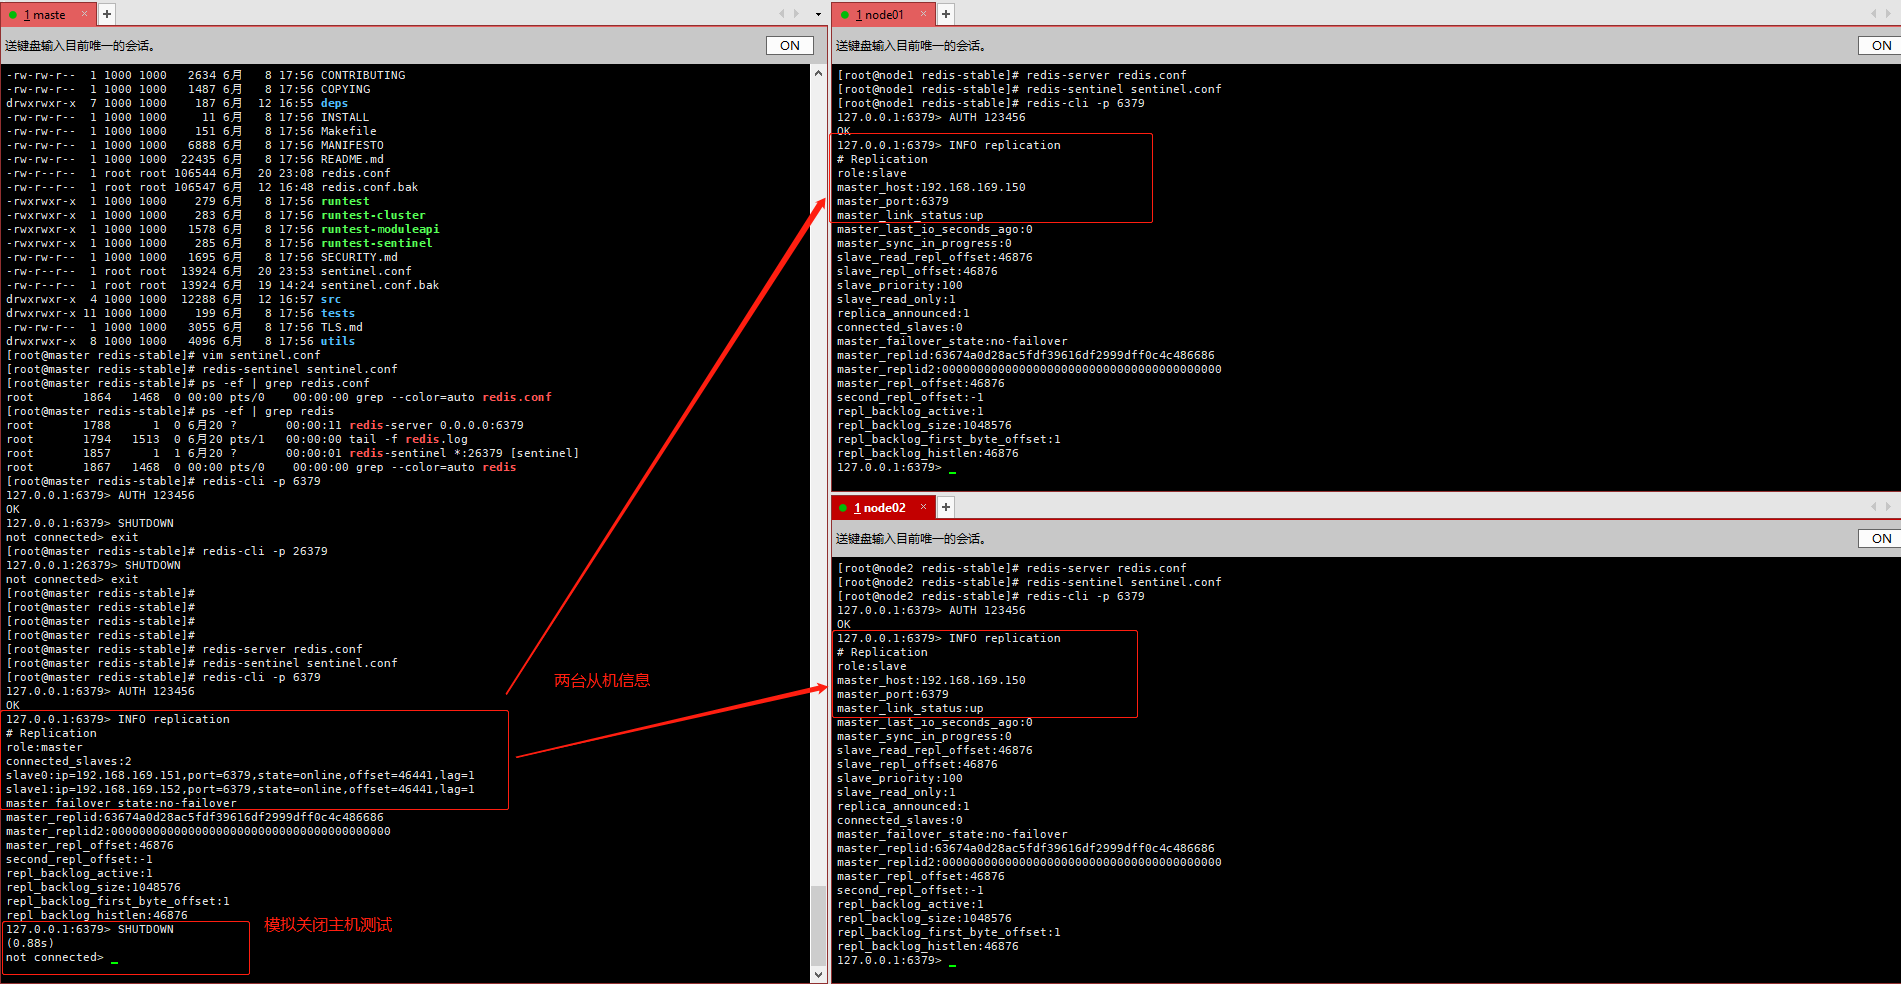The height and width of the screenshot is (984, 1901).
Task: Click 'SECURITY.md' file name in listing
Action: tap(359, 258)
